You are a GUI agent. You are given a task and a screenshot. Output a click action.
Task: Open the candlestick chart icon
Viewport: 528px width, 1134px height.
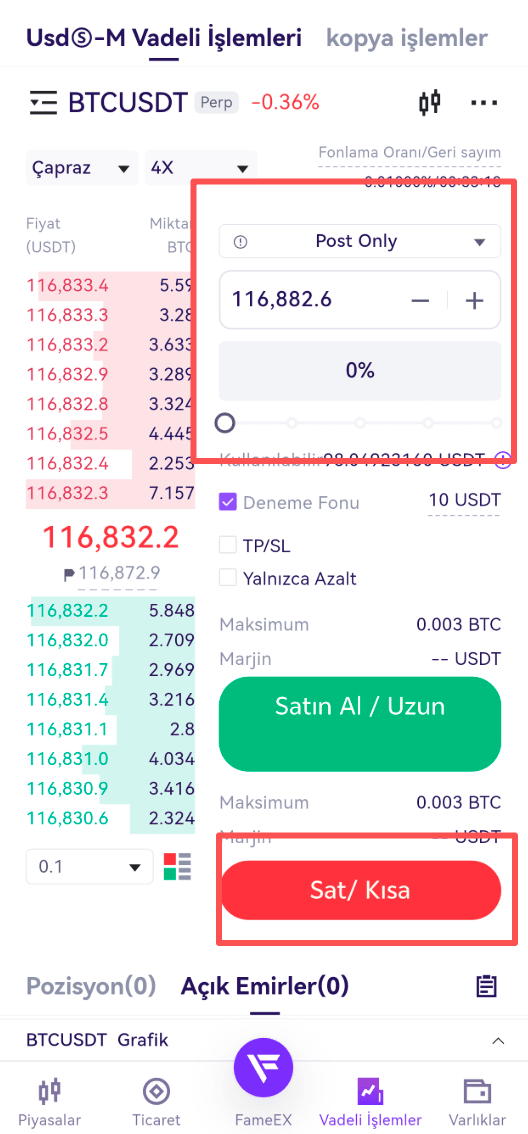(x=430, y=103)
